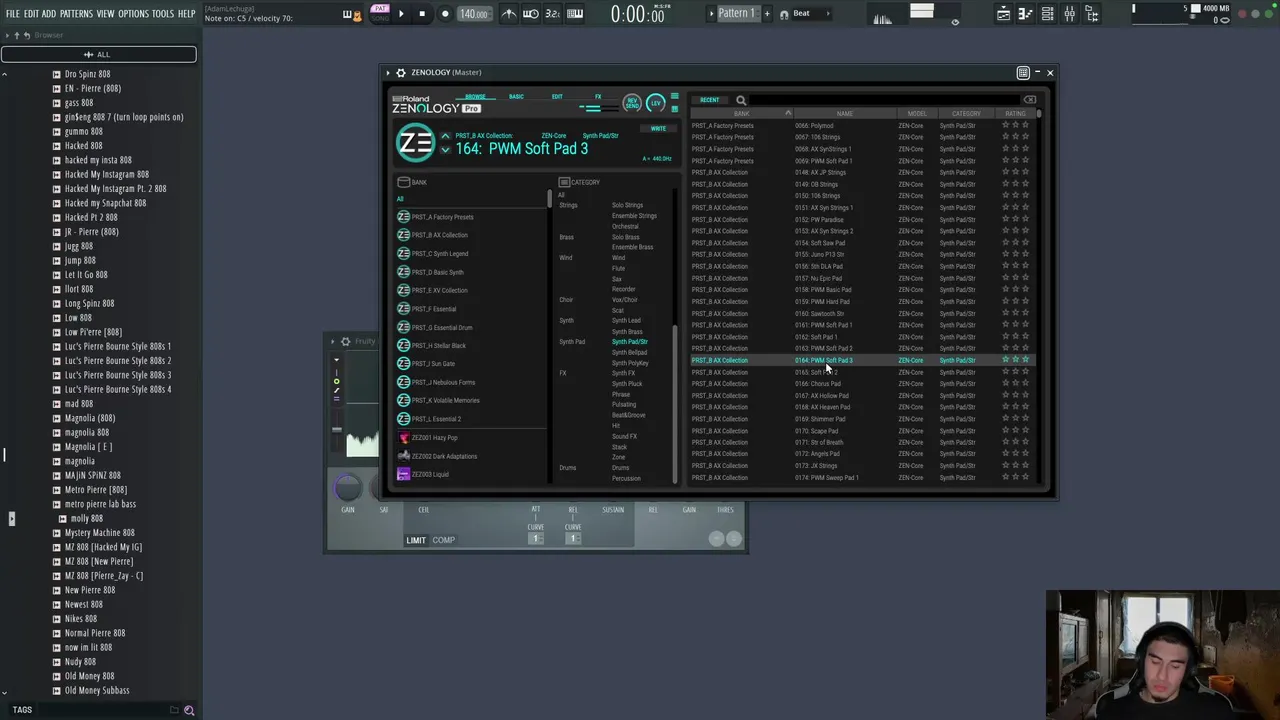Select the ZEZ003 Liquid bank
Viewport: 1280px width, 720px height.
click(430, 475)
